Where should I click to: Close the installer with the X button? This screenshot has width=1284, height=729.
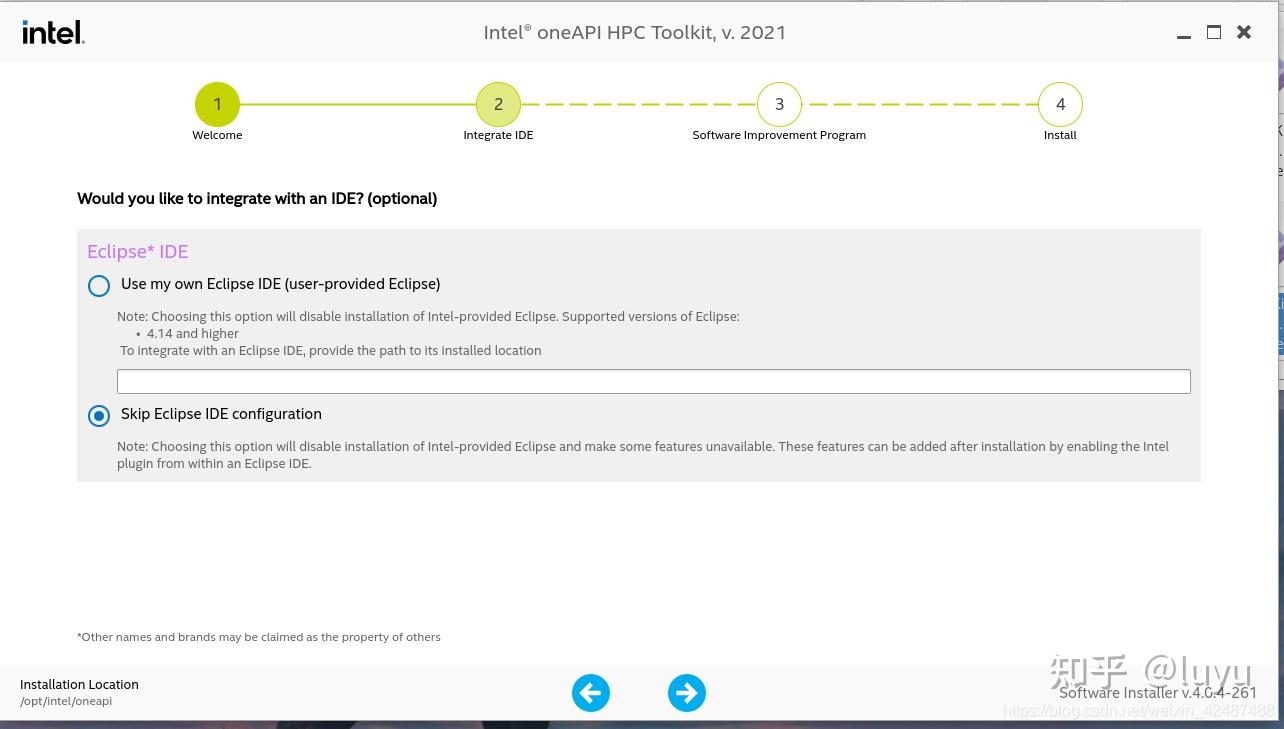(1244, 32)
